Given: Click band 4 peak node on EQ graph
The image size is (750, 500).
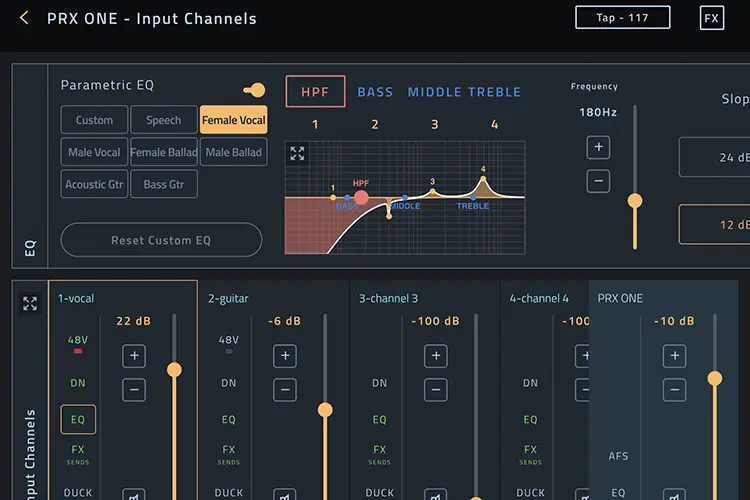Looking at the screenshot, I should click(x=483, y=179).
